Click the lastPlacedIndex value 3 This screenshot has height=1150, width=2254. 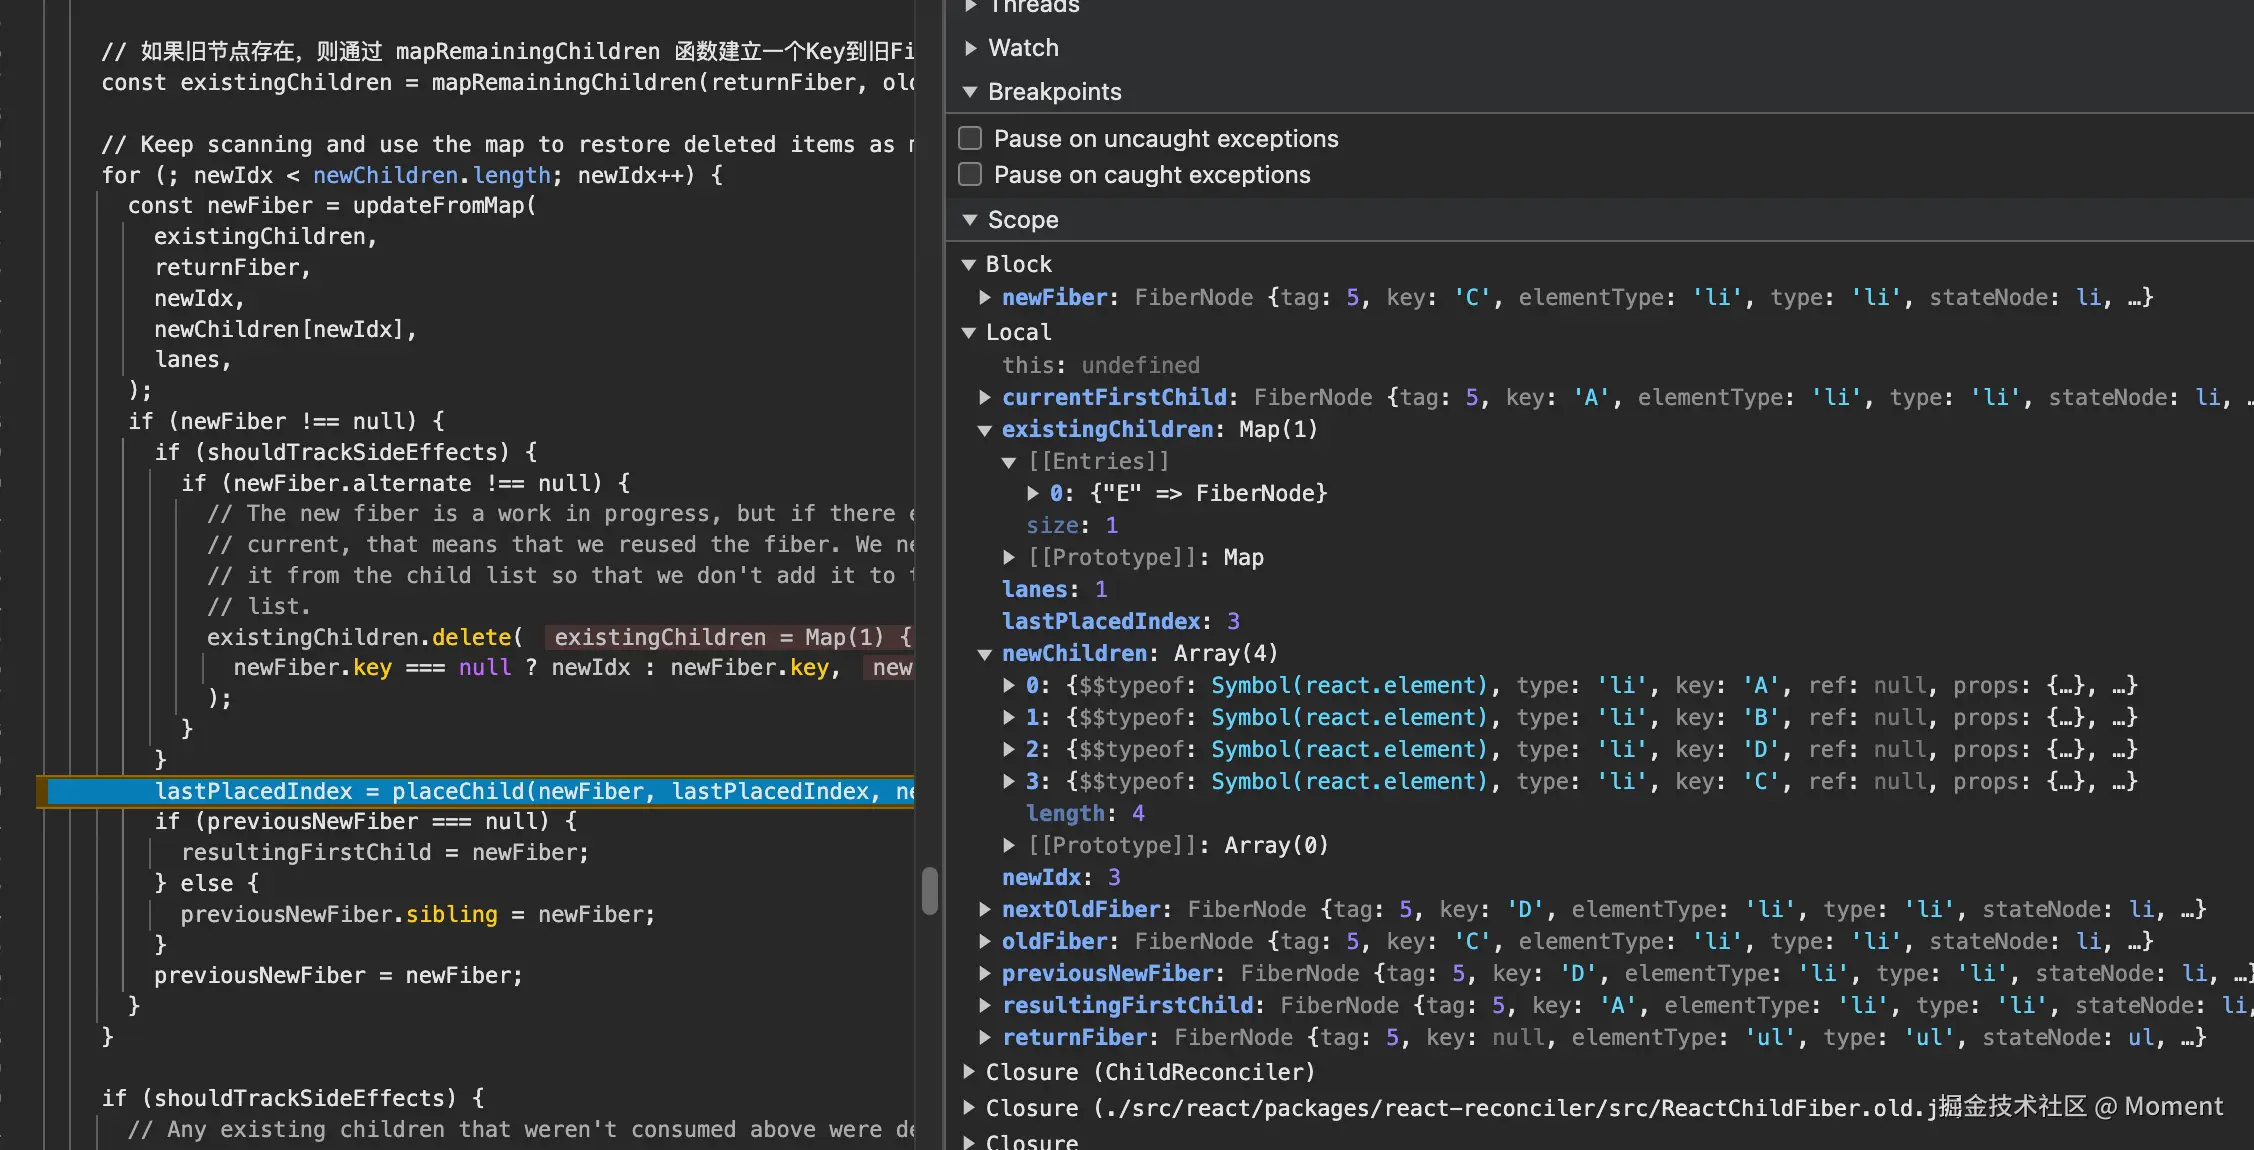point(1233,621)
